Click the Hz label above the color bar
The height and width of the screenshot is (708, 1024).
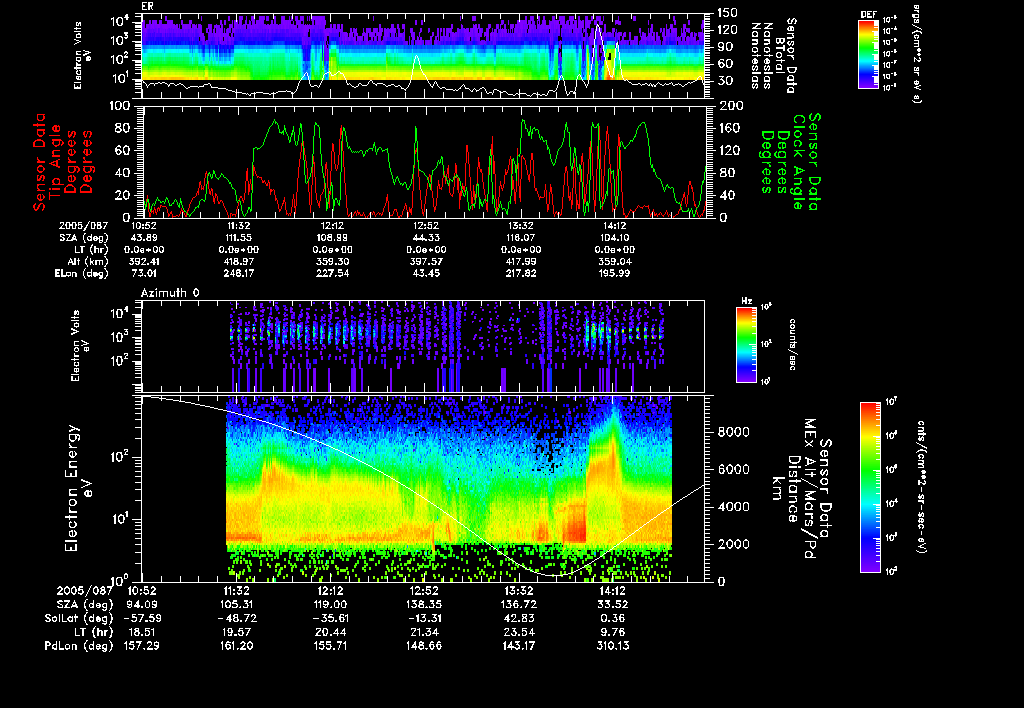click(746, 302)
